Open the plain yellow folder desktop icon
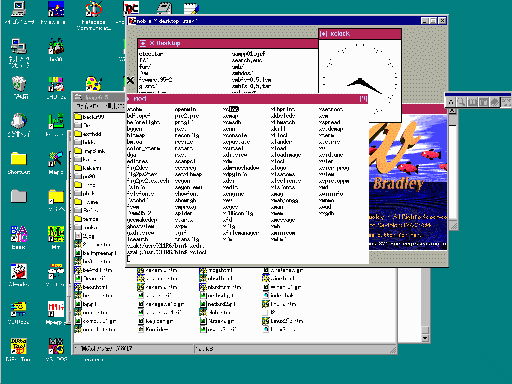 coord(19,159)
